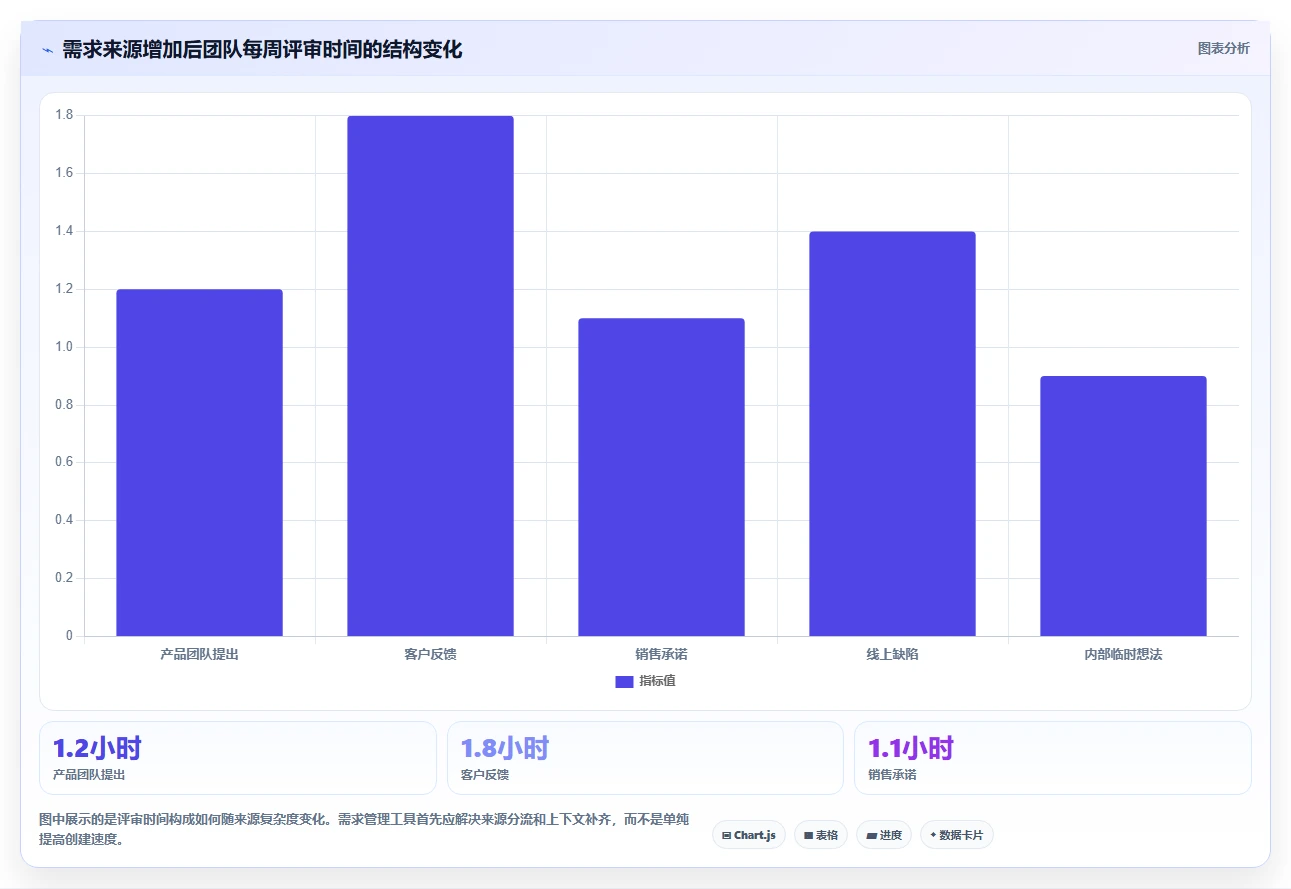Select the Chart.js tag
The height and width of the screenshot is (889, 1291).
[749, 835]
